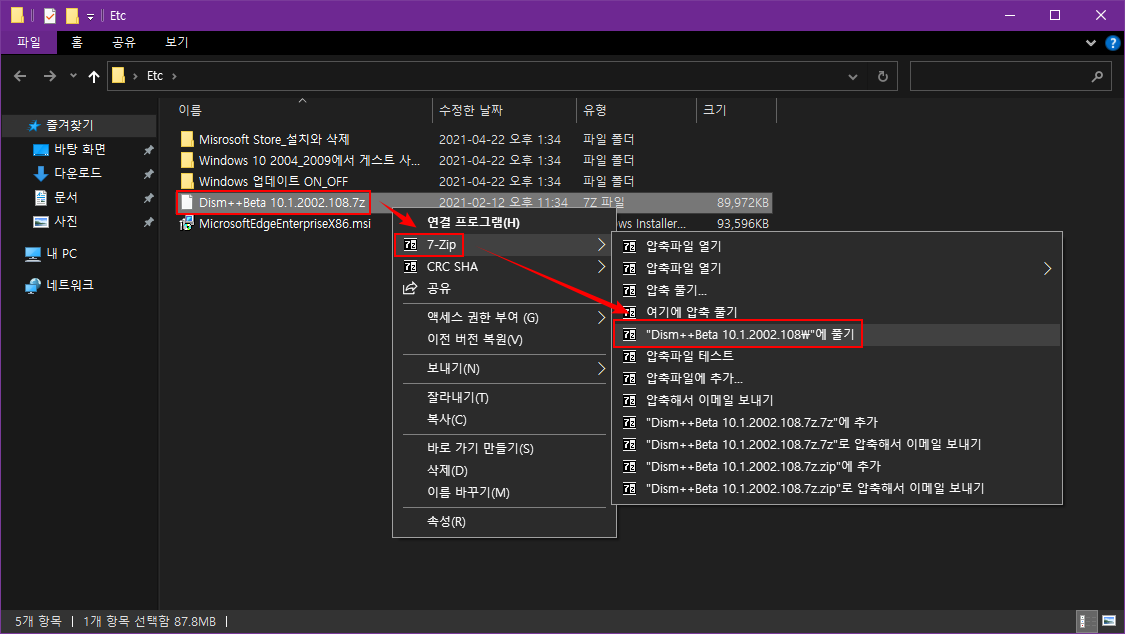Switch to large icons view in status bar
Screen dimensions: 1125x634
click(1109, 621)
